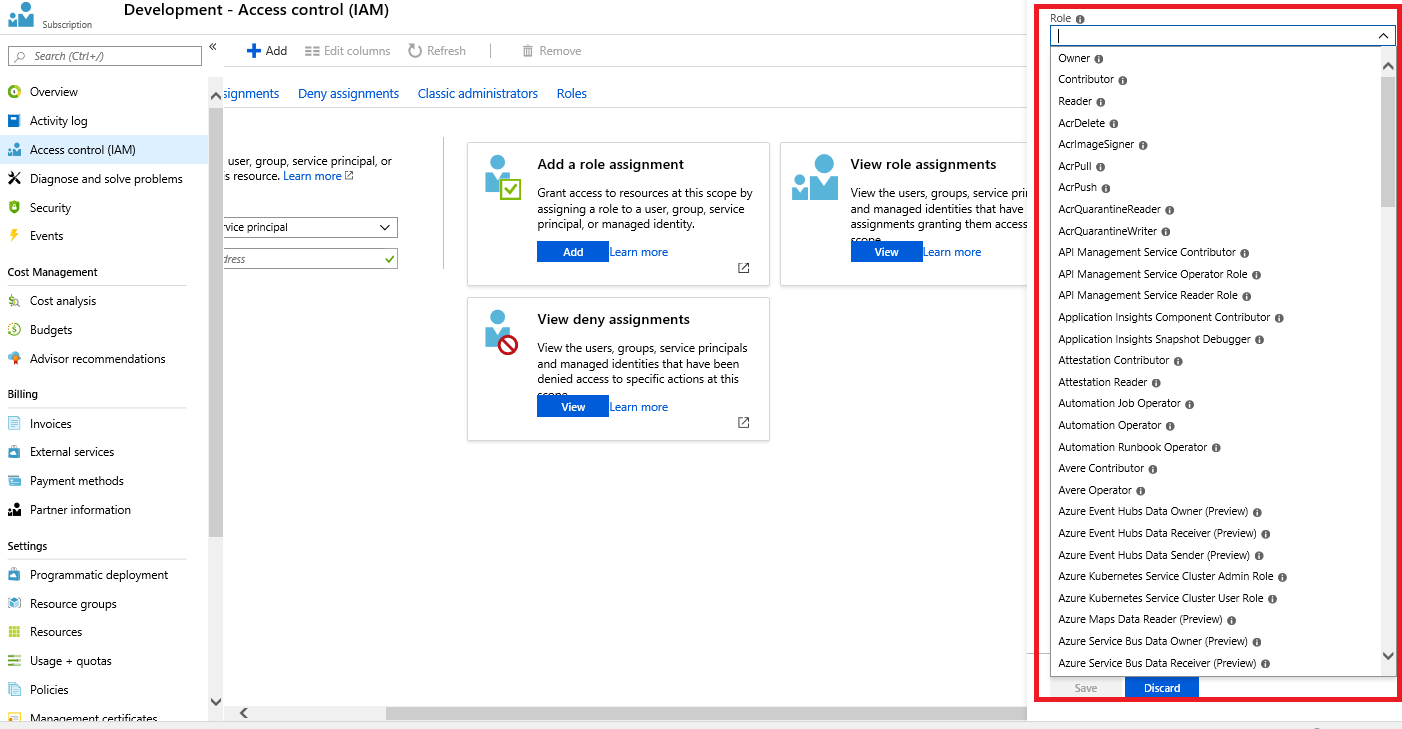Click Add in the toolbar
The height and width of the screenshot is (729, 1402).
267,51
